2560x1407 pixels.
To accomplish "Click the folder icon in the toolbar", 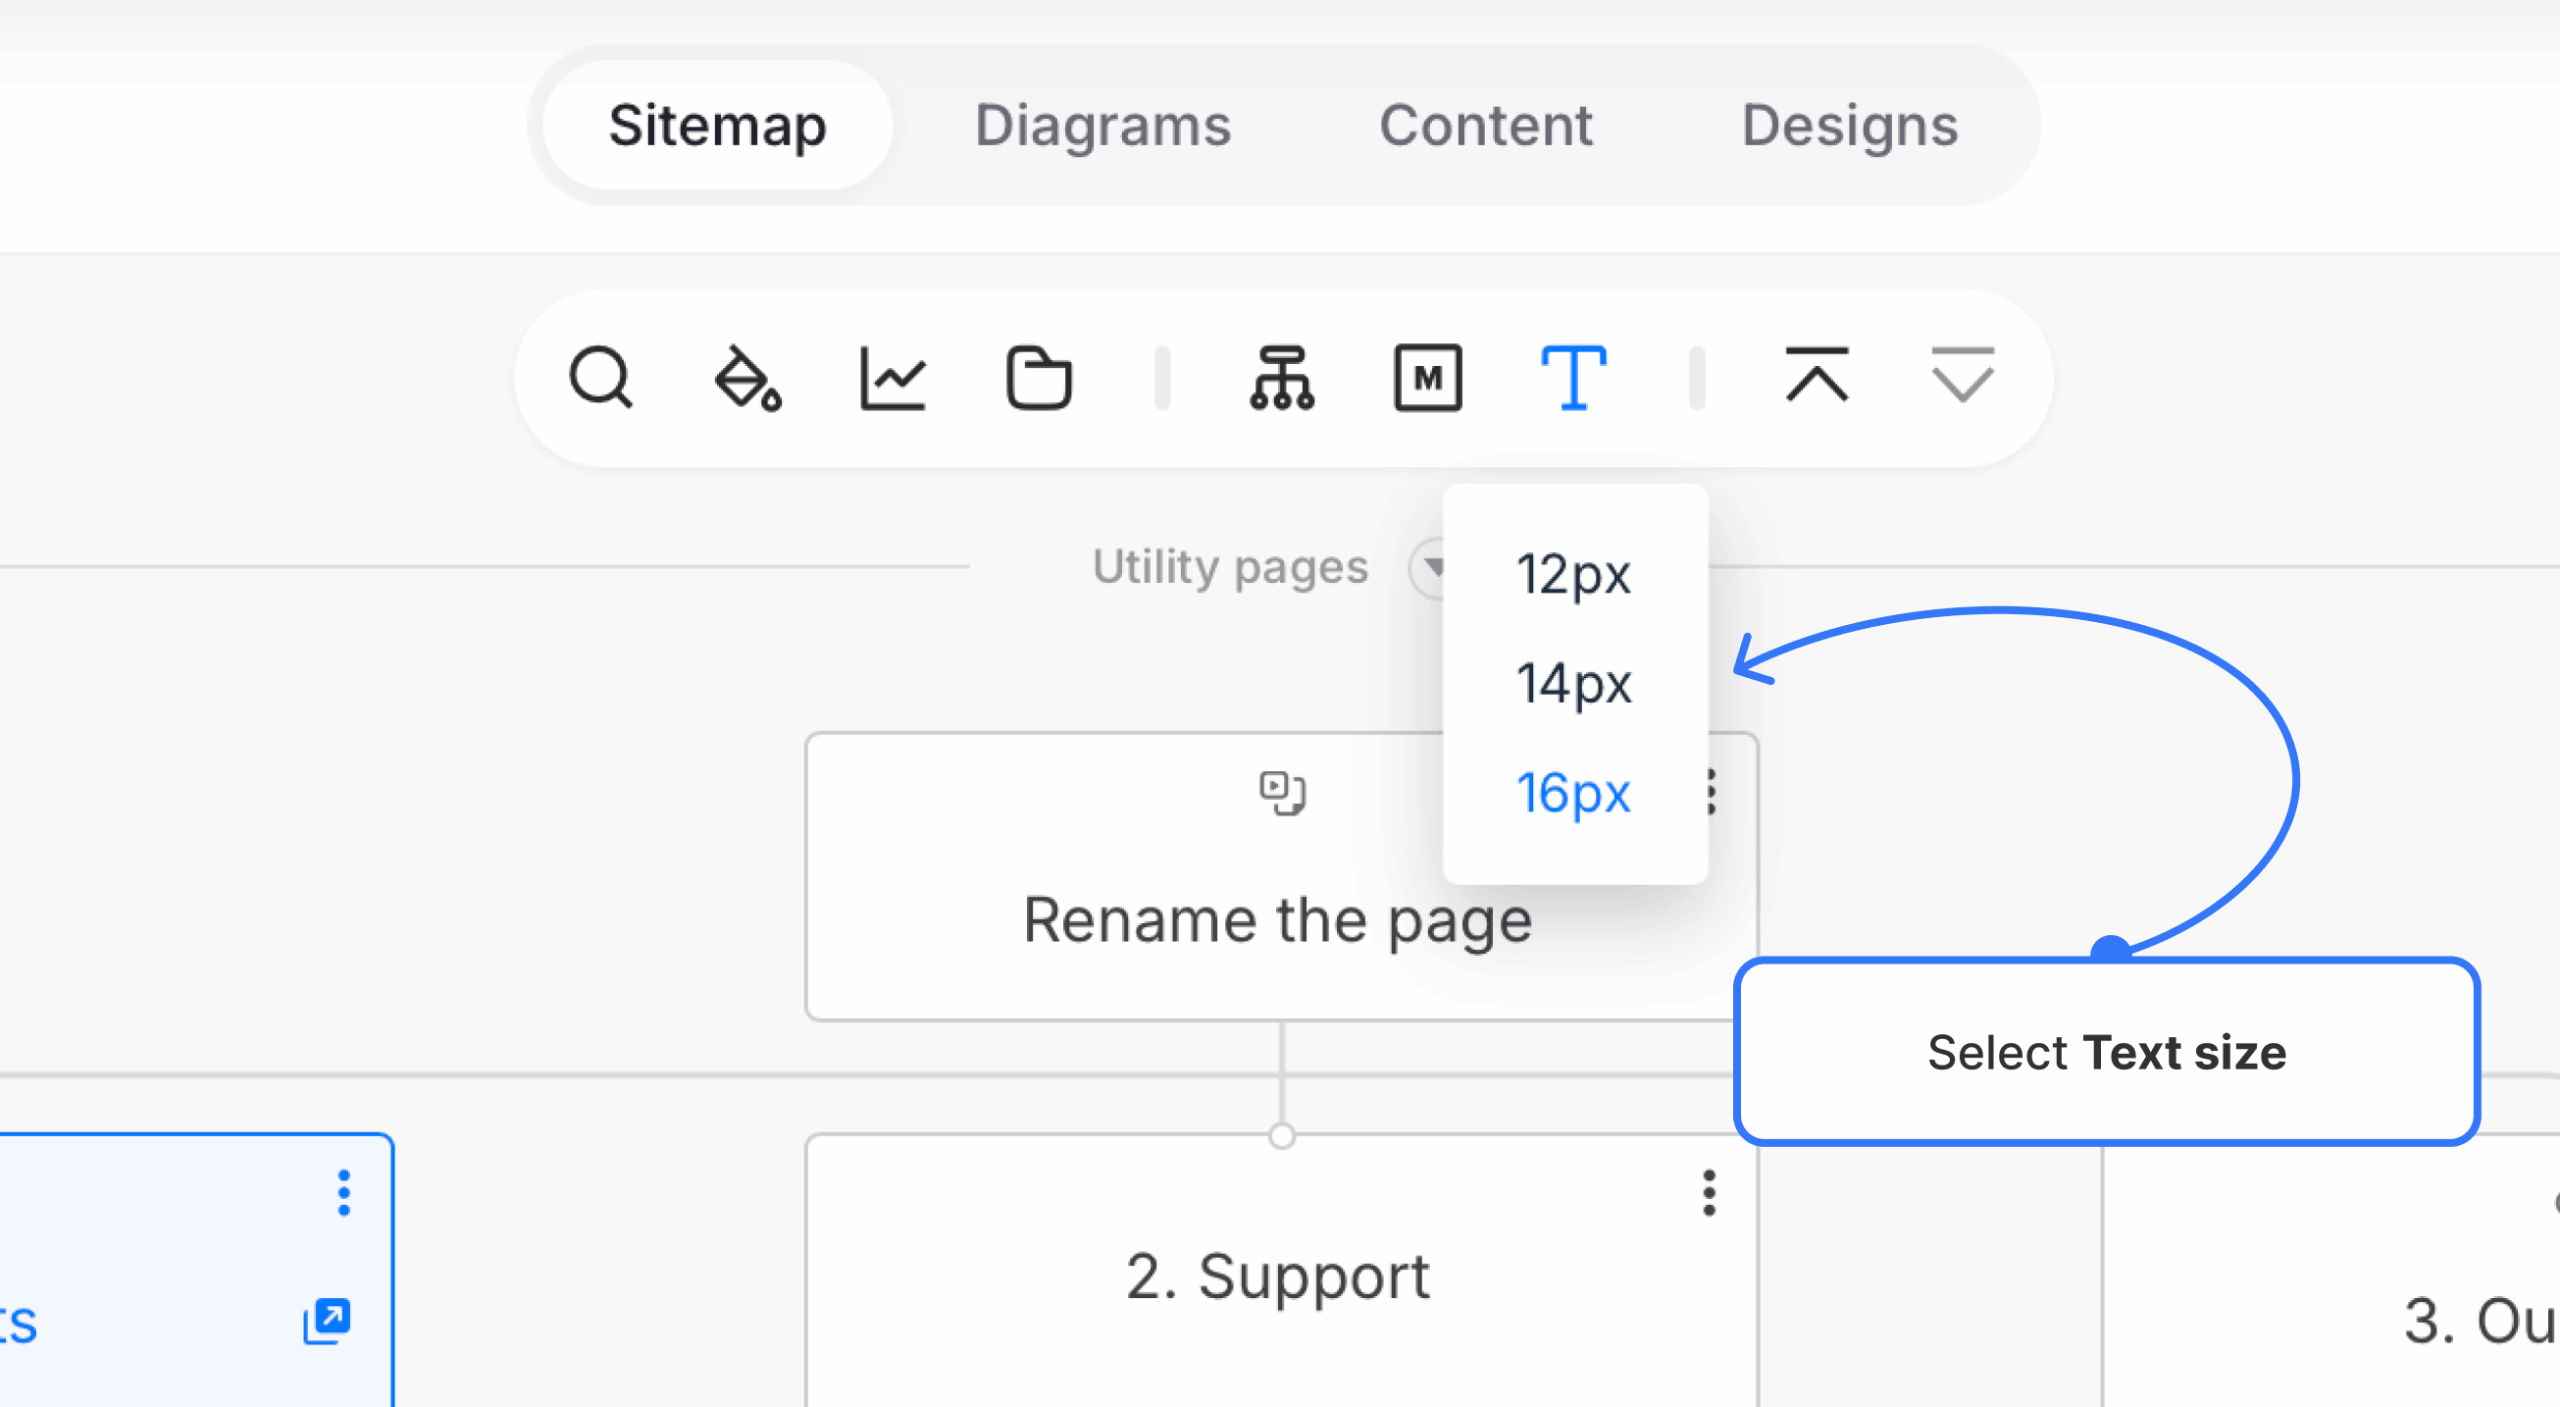I will coord(1039,378).
